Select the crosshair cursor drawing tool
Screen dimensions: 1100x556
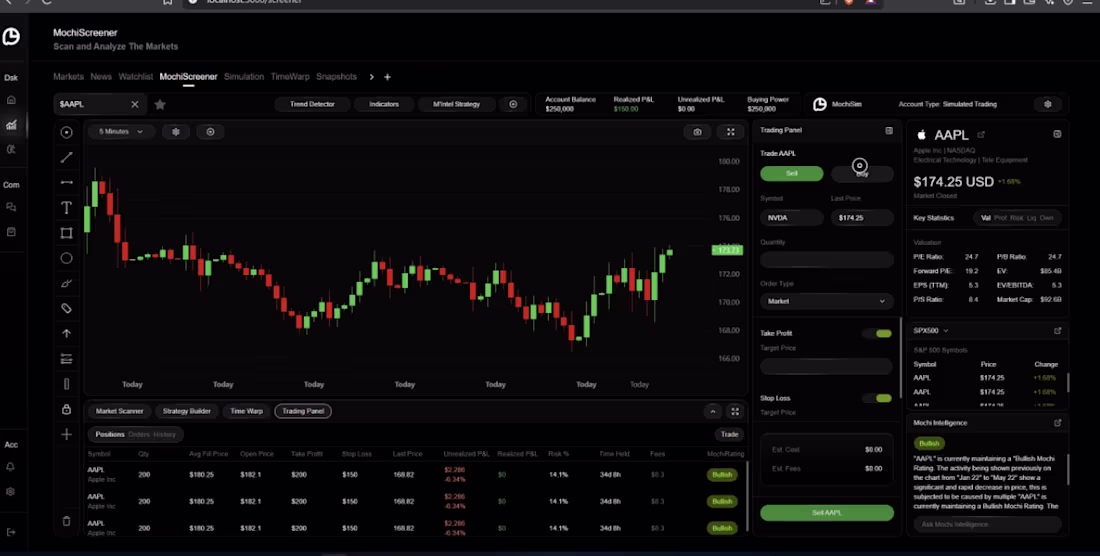pos(67,133)
